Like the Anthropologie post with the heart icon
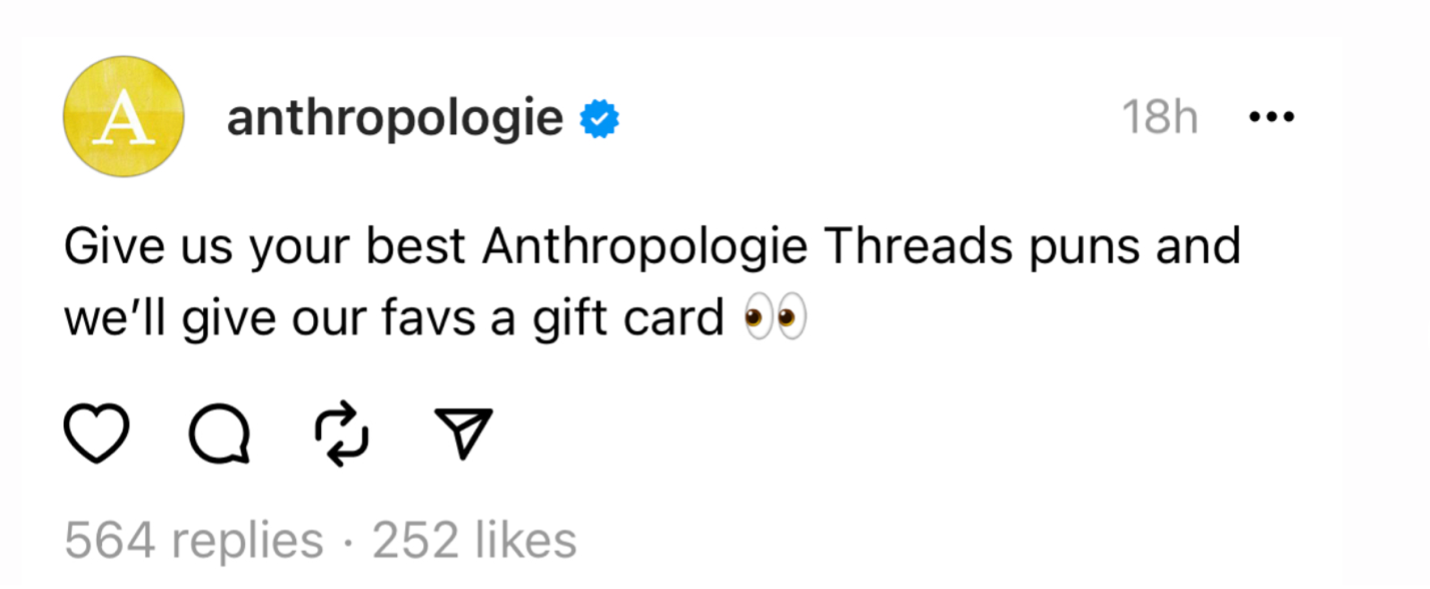This screenshot has width=1430, height=589. 97,434
